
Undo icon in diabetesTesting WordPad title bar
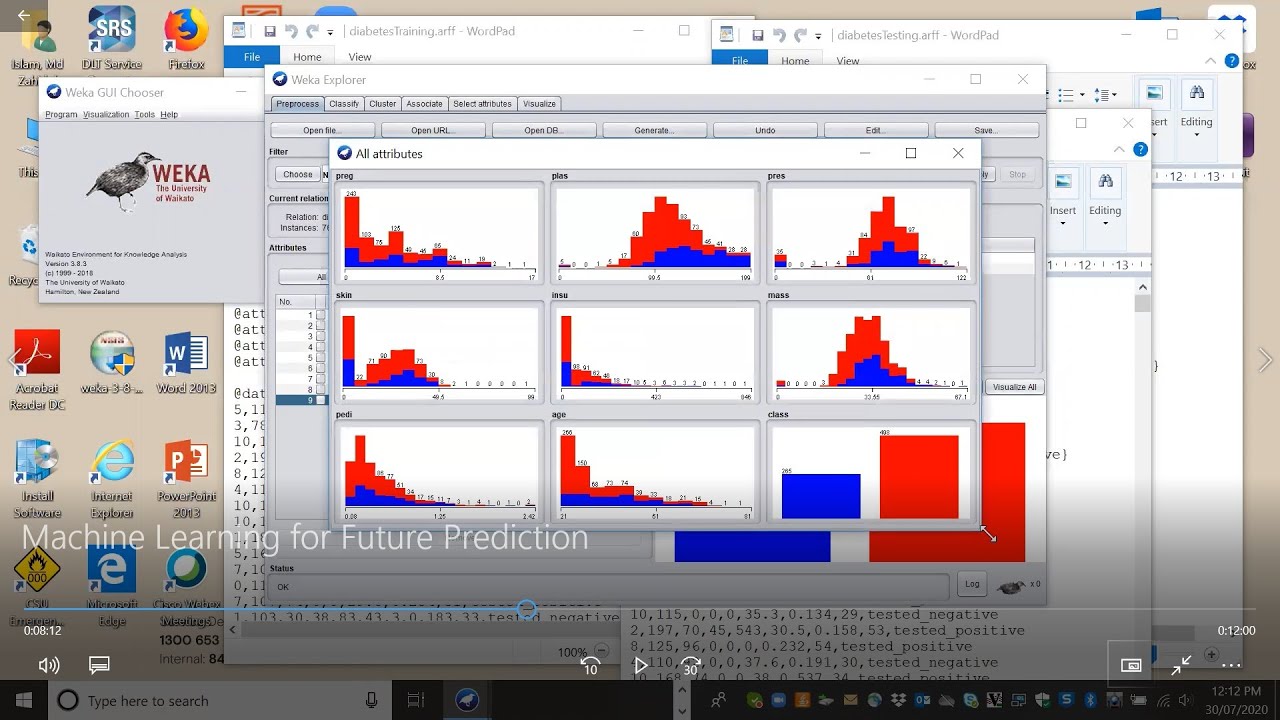point(779,36)
